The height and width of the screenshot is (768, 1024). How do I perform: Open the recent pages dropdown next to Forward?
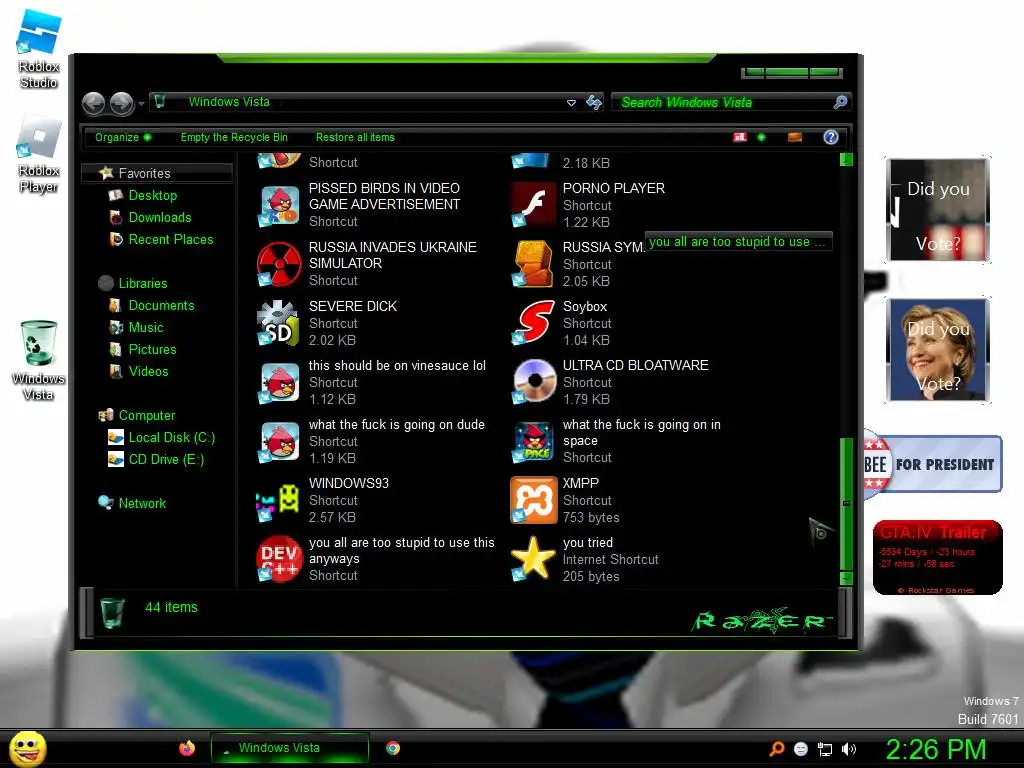pyautogui.click(x=141, y=103)
